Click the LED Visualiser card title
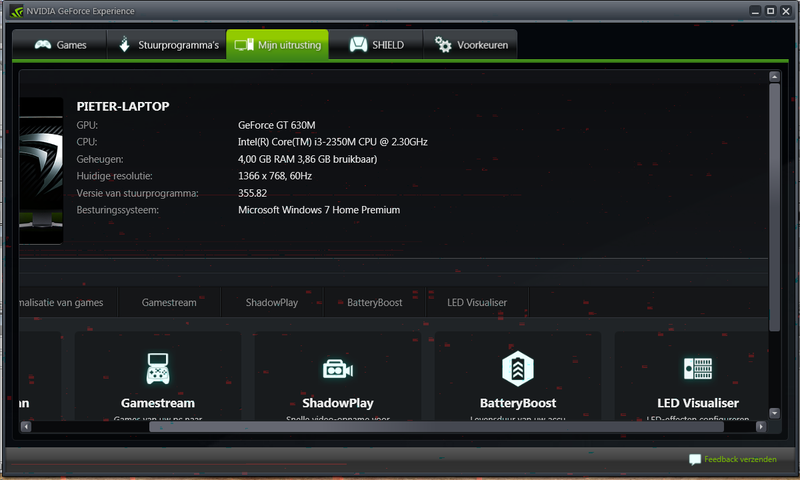800x480 pixels. pos(698,403)
